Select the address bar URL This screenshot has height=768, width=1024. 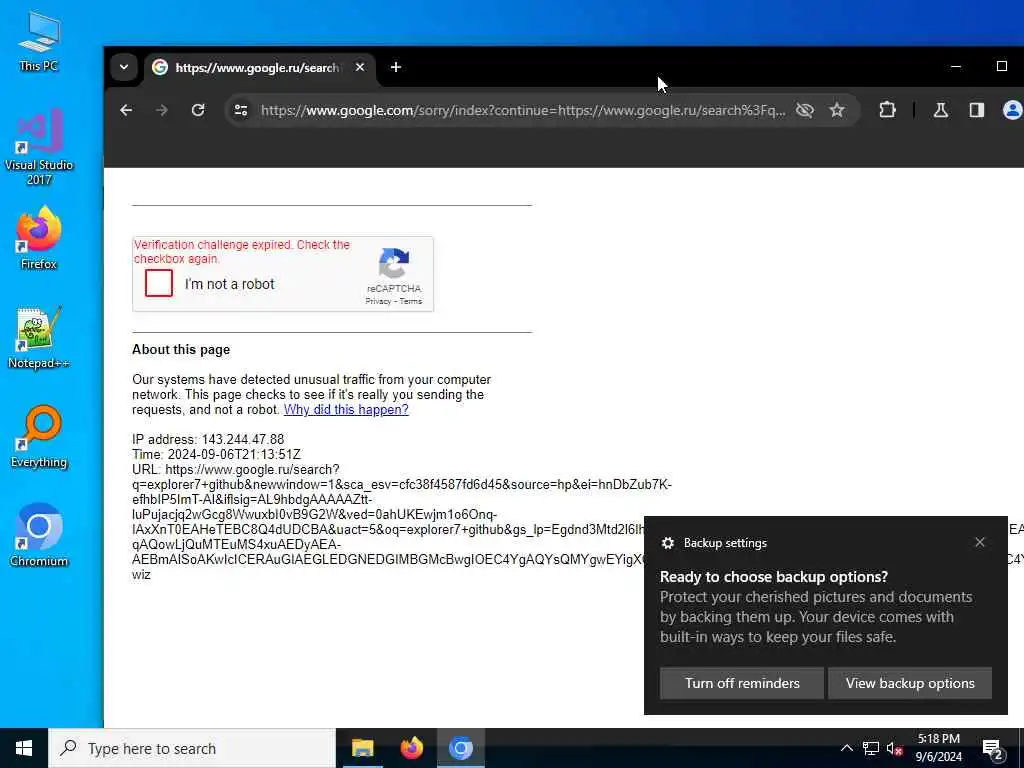point(522,110)
